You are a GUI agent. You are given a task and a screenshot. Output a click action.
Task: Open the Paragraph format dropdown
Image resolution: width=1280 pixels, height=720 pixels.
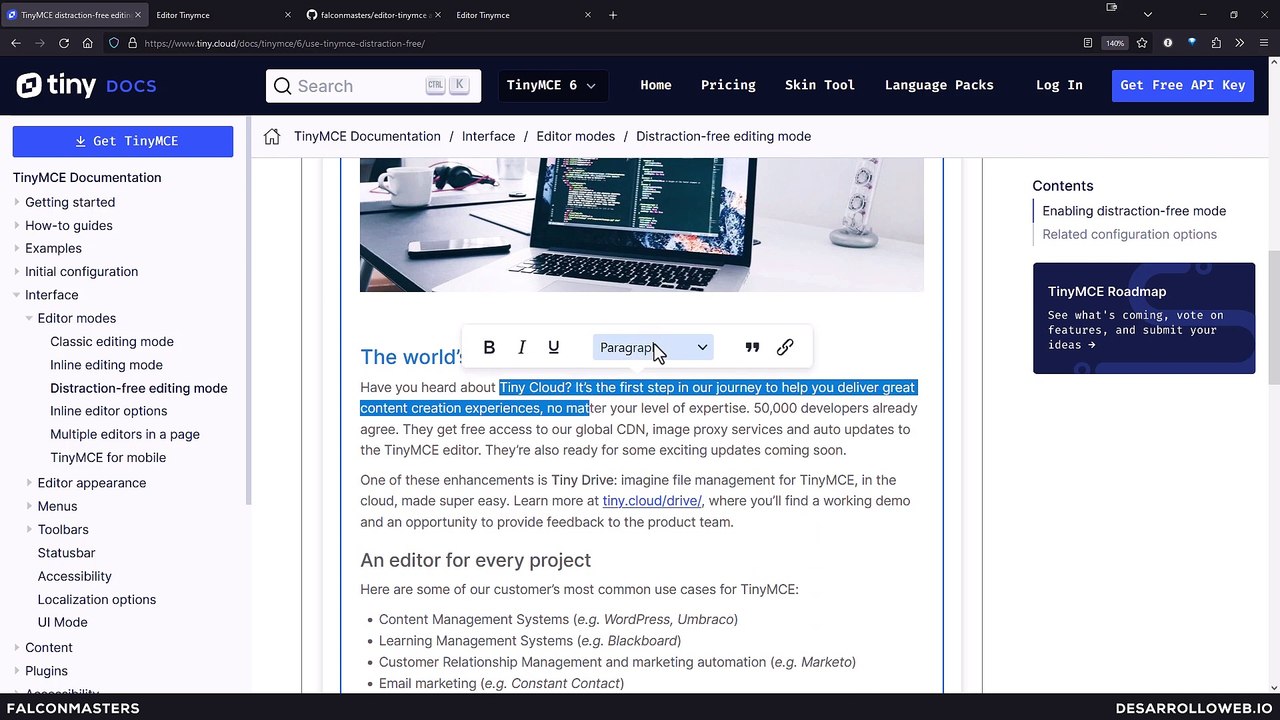click(653, 347)
